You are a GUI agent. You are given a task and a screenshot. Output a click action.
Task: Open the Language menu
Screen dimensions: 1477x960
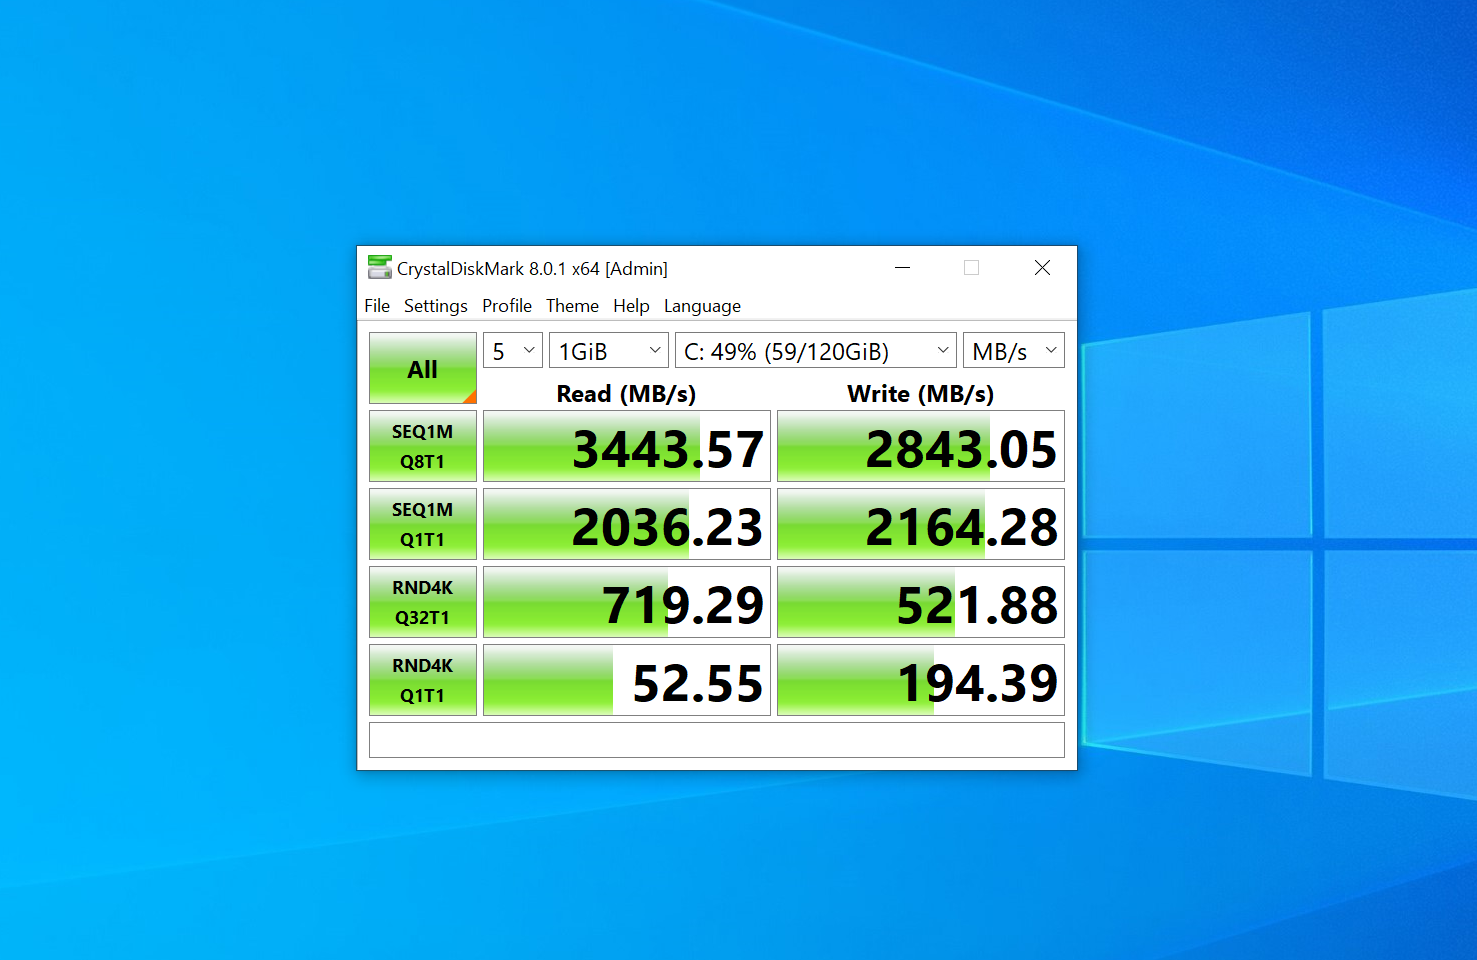(702, 306)
